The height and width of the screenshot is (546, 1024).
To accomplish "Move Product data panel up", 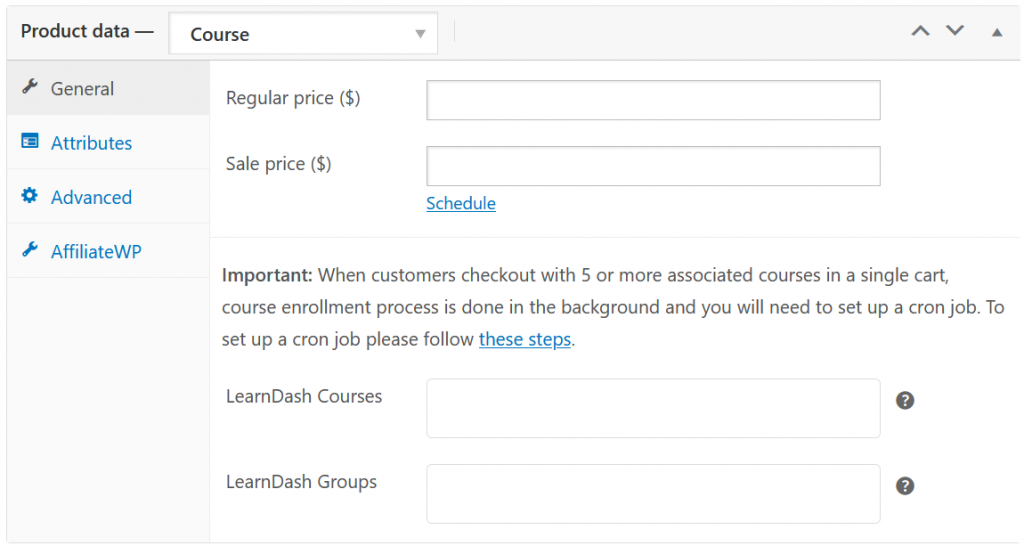I will 920,31.
